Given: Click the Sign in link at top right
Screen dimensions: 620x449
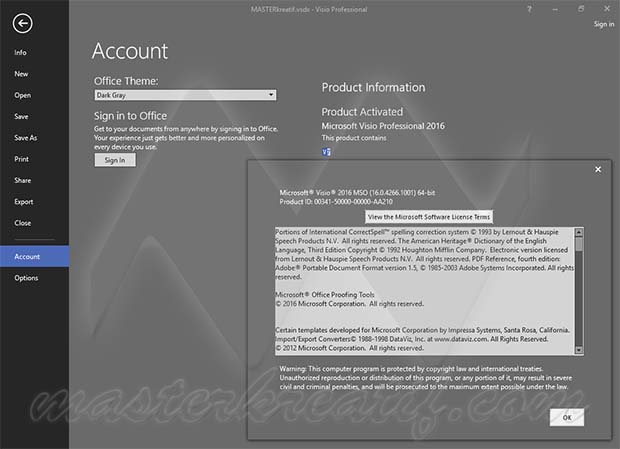Looking at the screenshot, I should click(604, 24).
